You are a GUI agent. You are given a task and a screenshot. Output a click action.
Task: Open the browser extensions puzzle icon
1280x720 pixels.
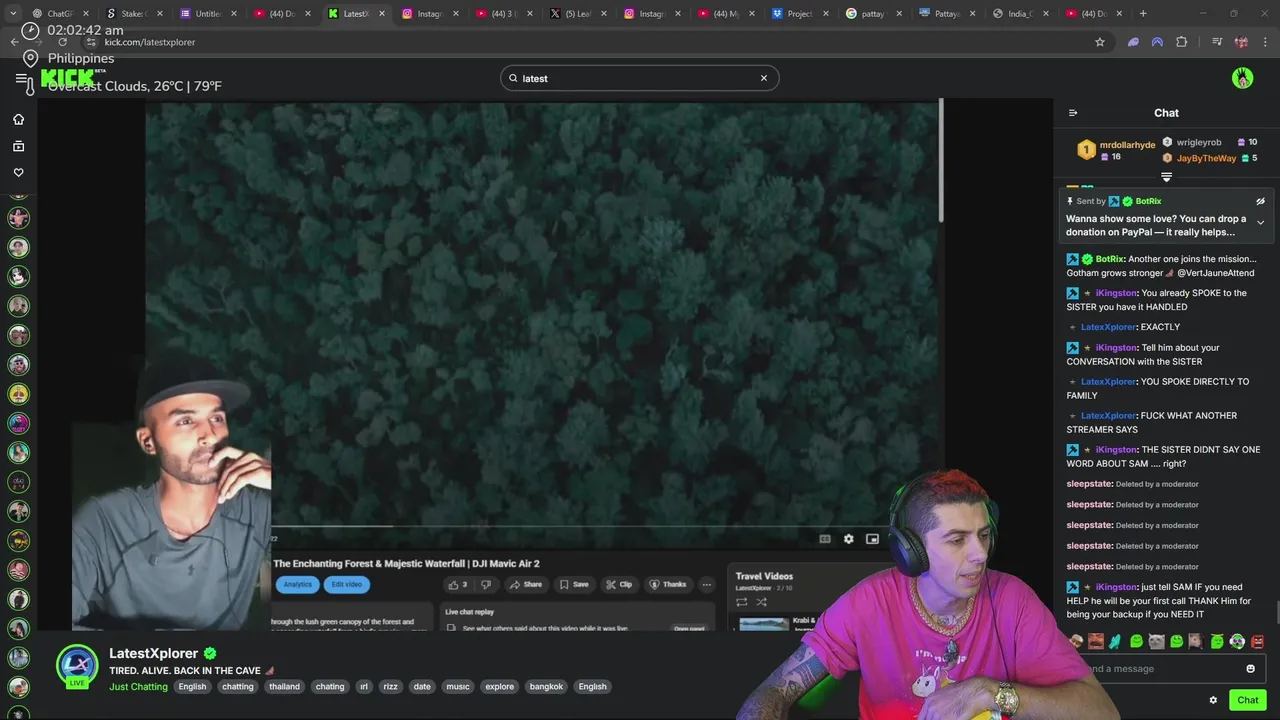(x=1182, y=42)
